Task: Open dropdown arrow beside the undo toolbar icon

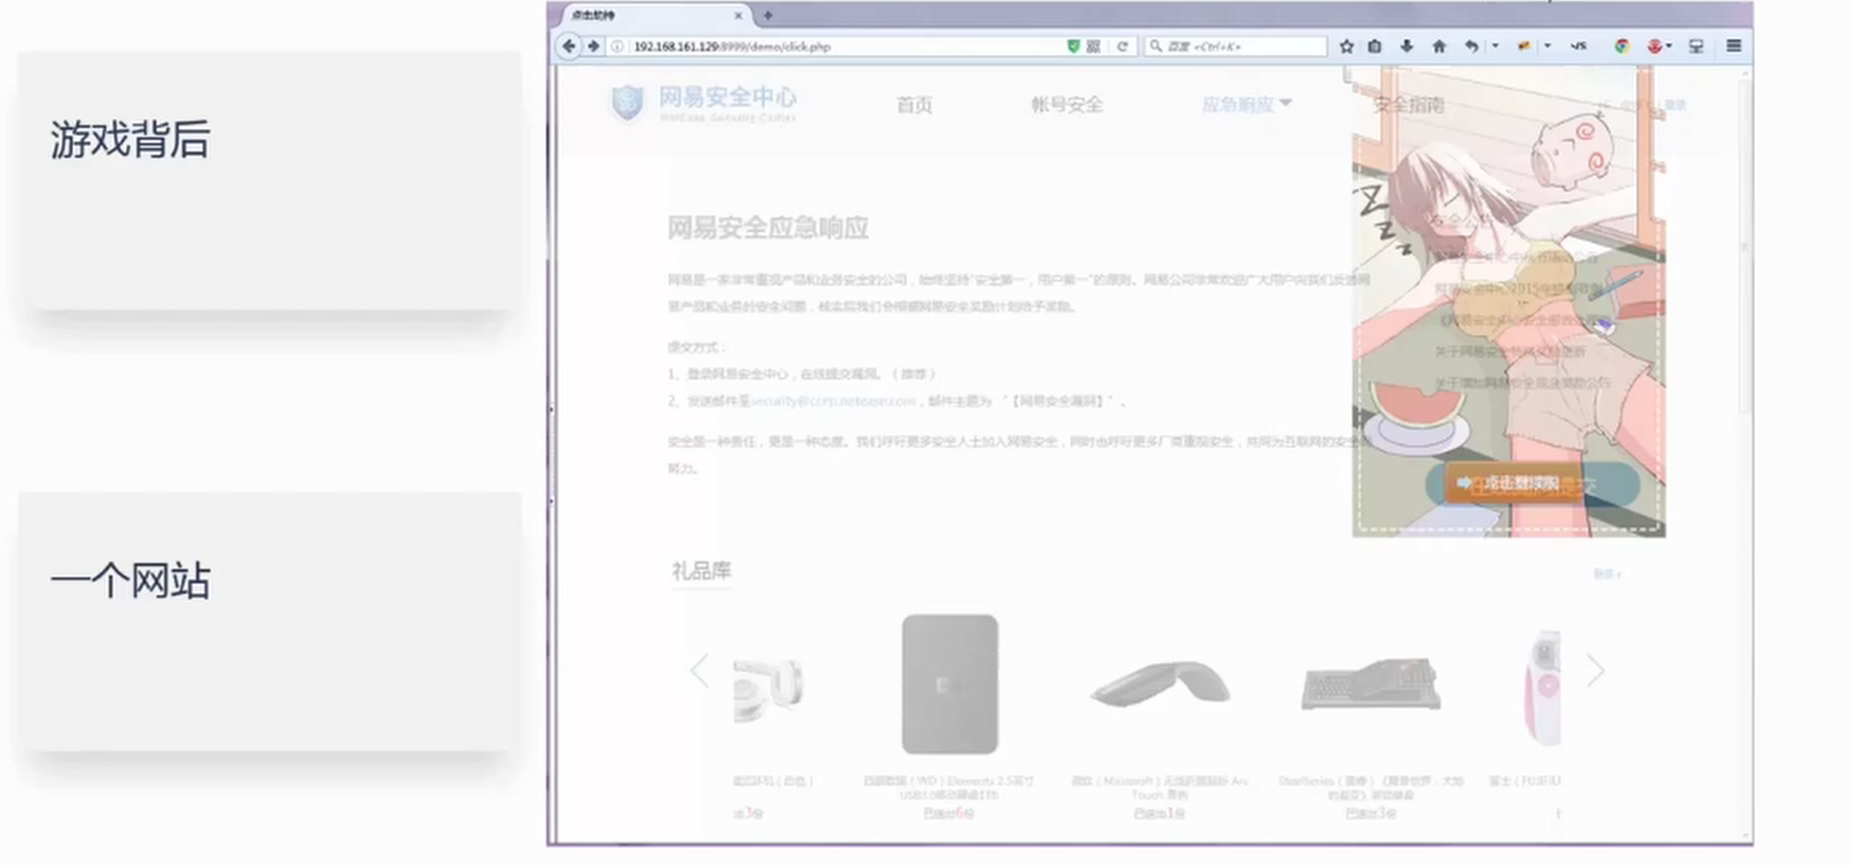Action: click(1495, 46)
